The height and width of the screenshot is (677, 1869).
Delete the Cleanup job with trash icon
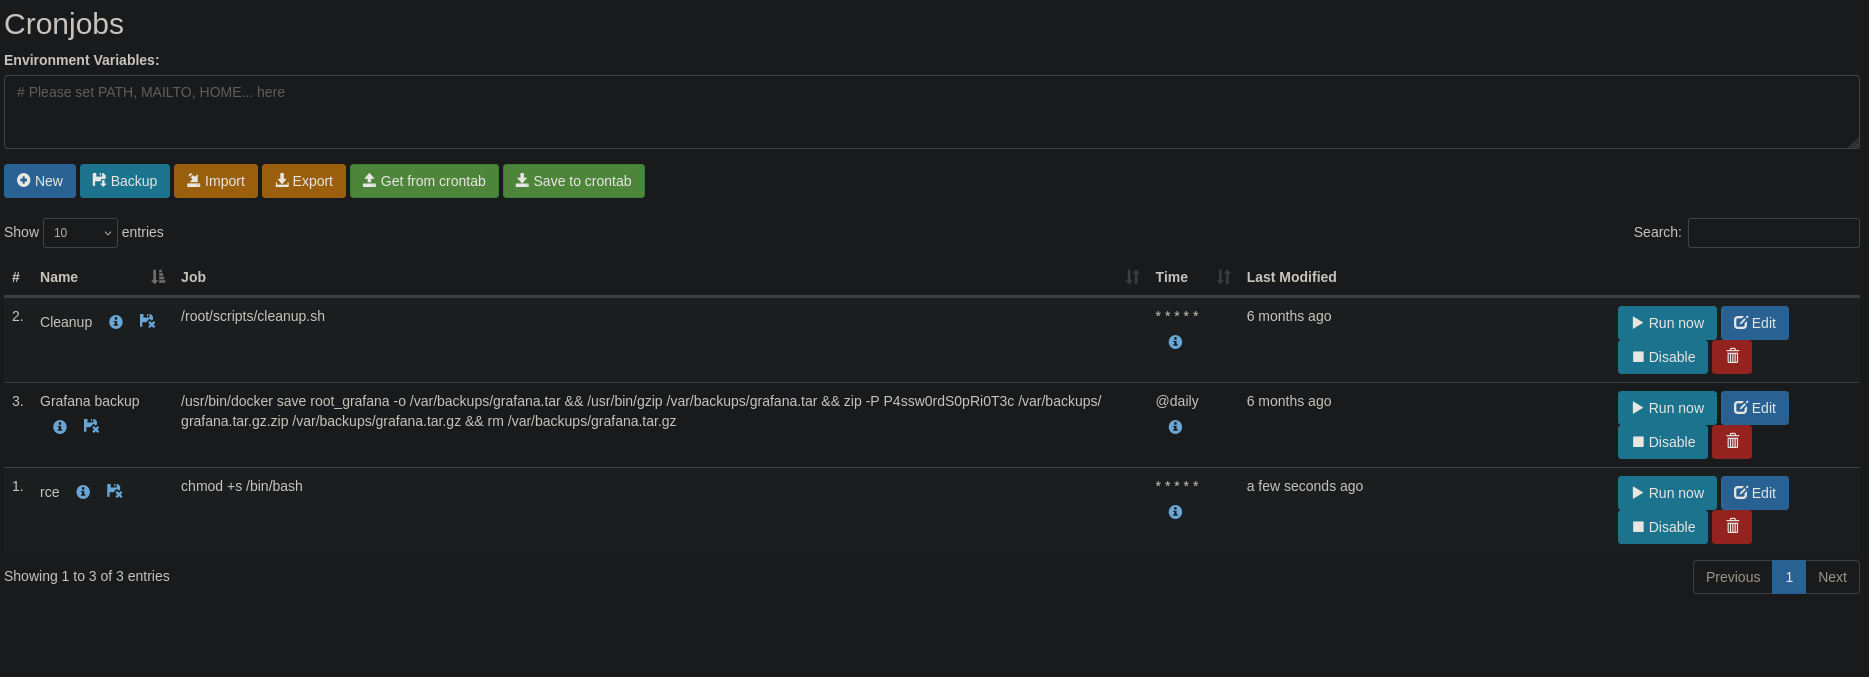pyautogui.click(x=1732, y=357)
